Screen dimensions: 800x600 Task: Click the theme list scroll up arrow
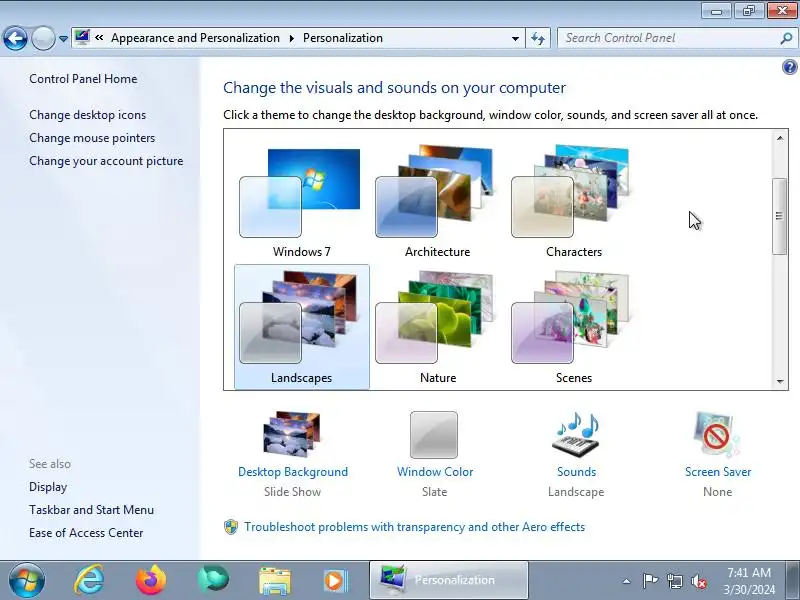tap(780, 138)
